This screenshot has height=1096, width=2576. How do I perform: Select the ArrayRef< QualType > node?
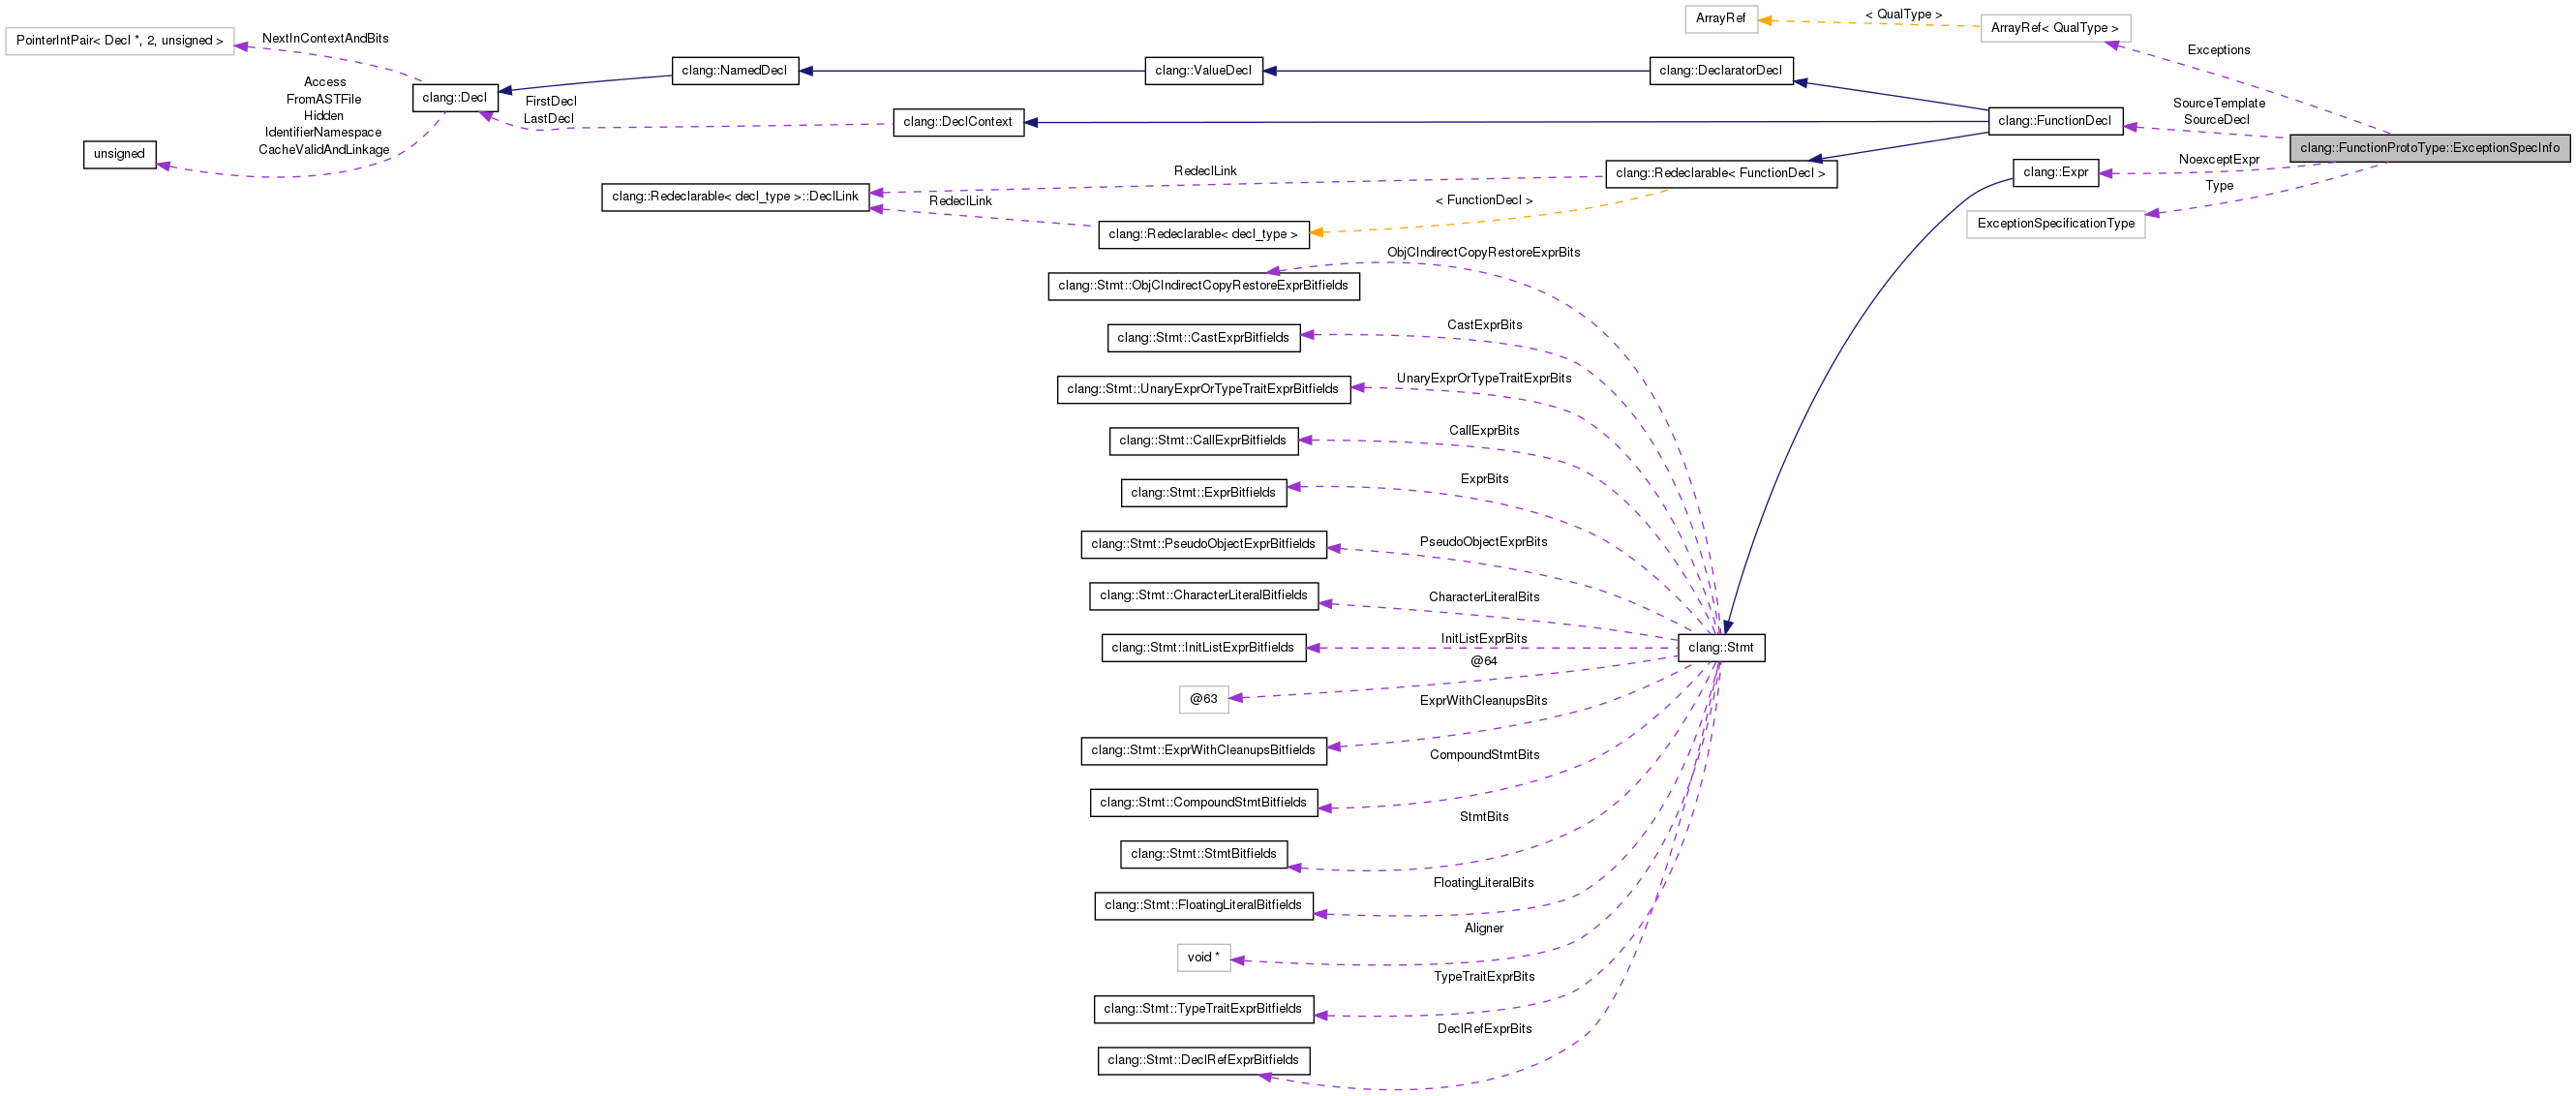coord(2054,28)
